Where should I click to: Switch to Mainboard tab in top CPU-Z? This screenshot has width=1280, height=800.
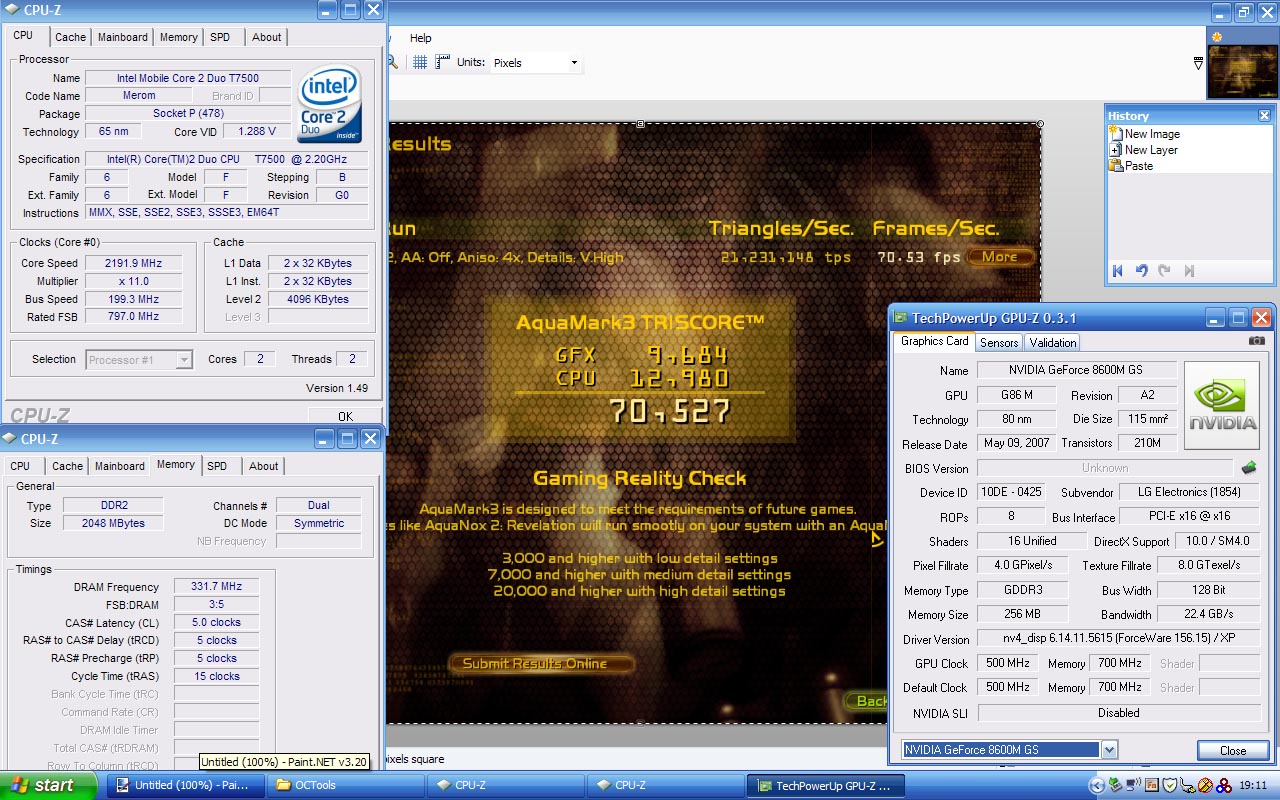(123, 37)
